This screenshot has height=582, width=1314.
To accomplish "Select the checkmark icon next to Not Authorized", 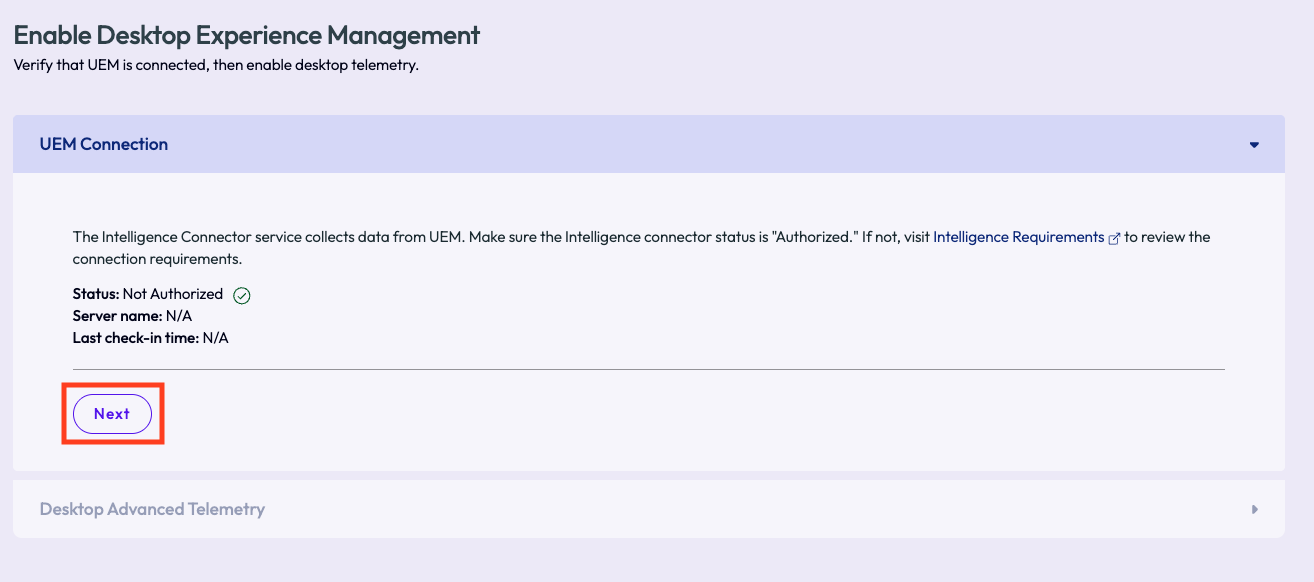I will coord(240,294).
